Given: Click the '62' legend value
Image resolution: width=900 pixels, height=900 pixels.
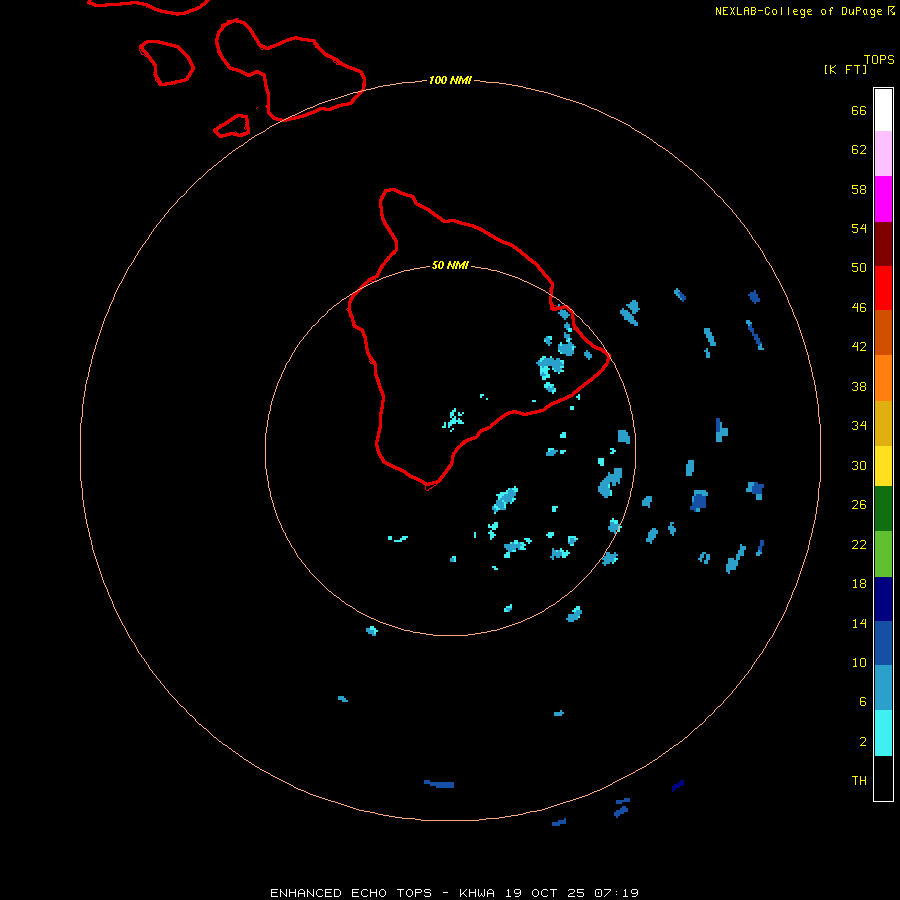Looking at the screenshot, I should 859,150.
